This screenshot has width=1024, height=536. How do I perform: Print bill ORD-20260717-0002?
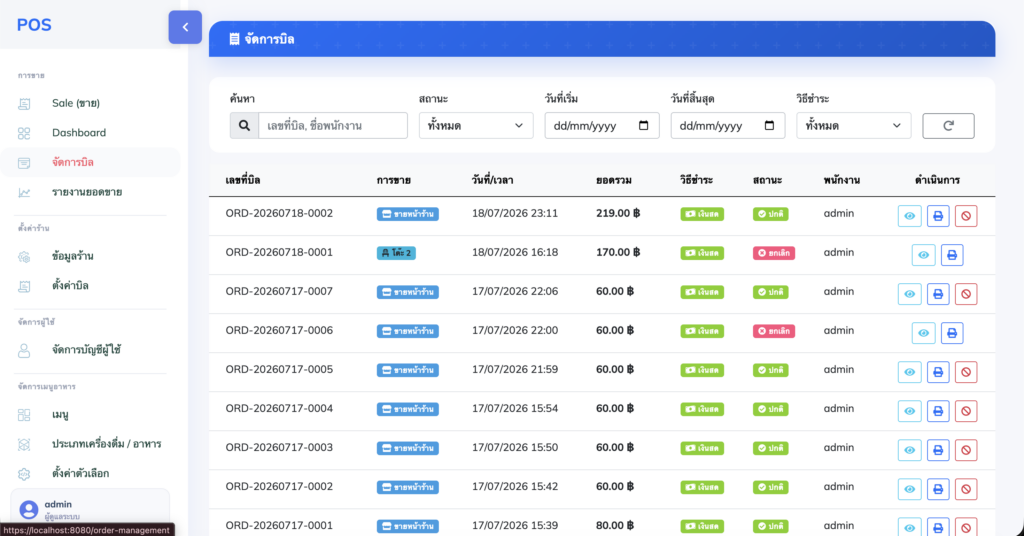(x=938, y=489)
